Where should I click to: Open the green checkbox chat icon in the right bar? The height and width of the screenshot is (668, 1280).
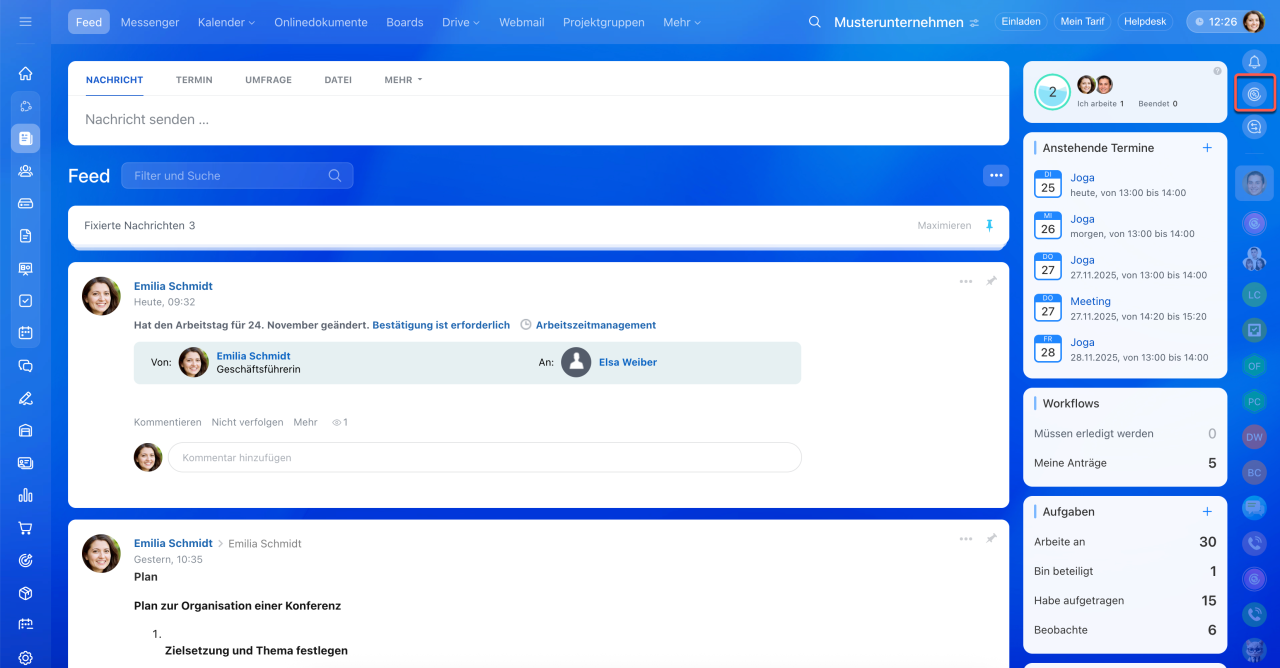pos(1254,329)
